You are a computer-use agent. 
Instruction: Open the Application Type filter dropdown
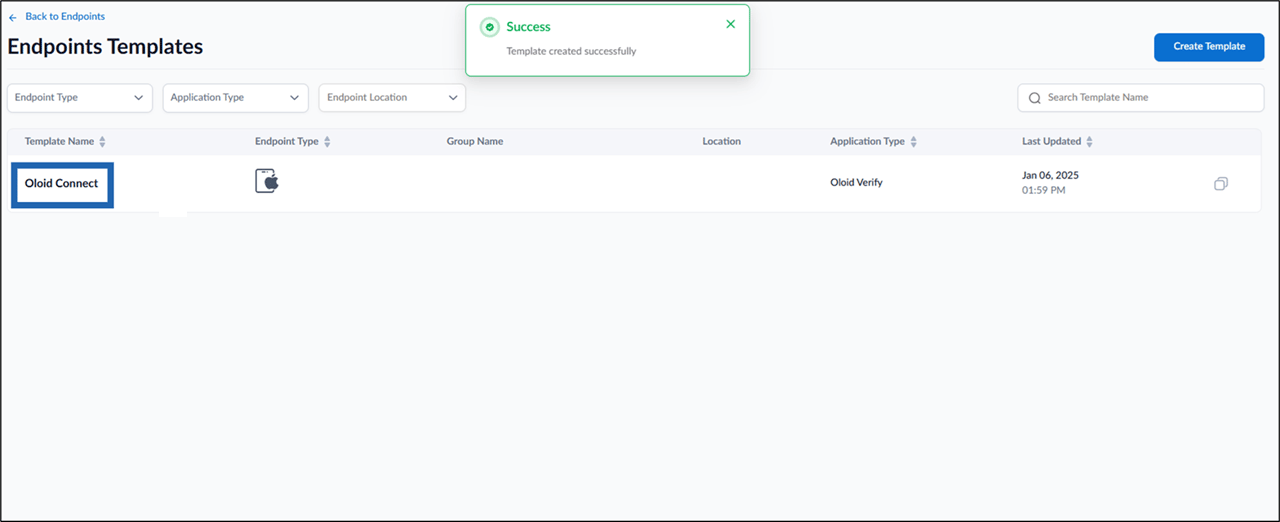[x=236, y=98]
